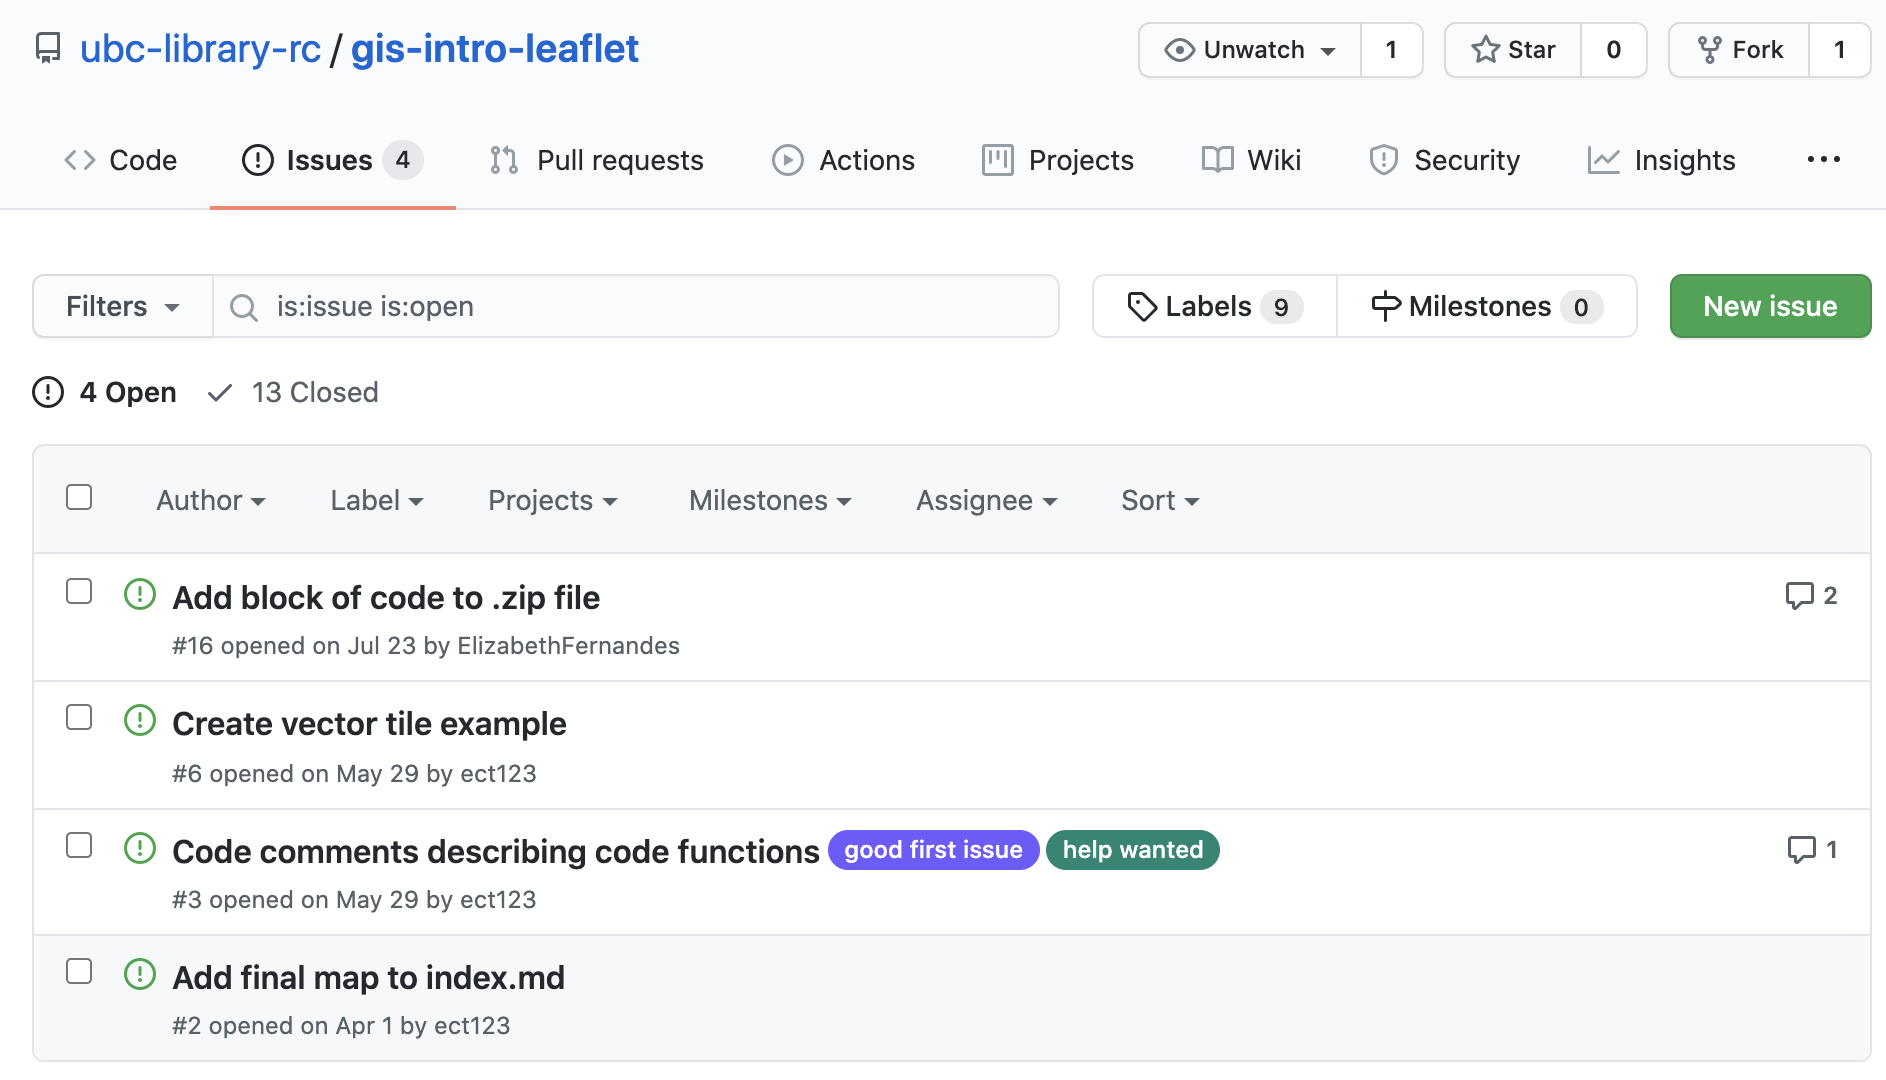Go to the Pull requests tab
The image size is (1886, 1080).
coord(597,160)
